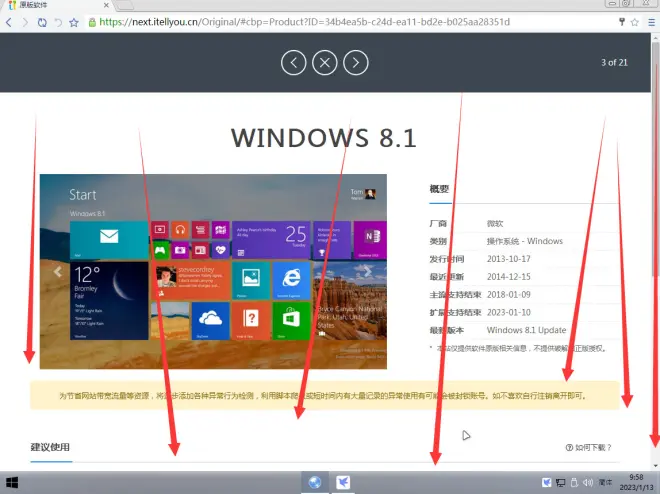Viewport: 660px width, 494px height.
Task: Click the key icon in address bar
Action: click(622, 22)
